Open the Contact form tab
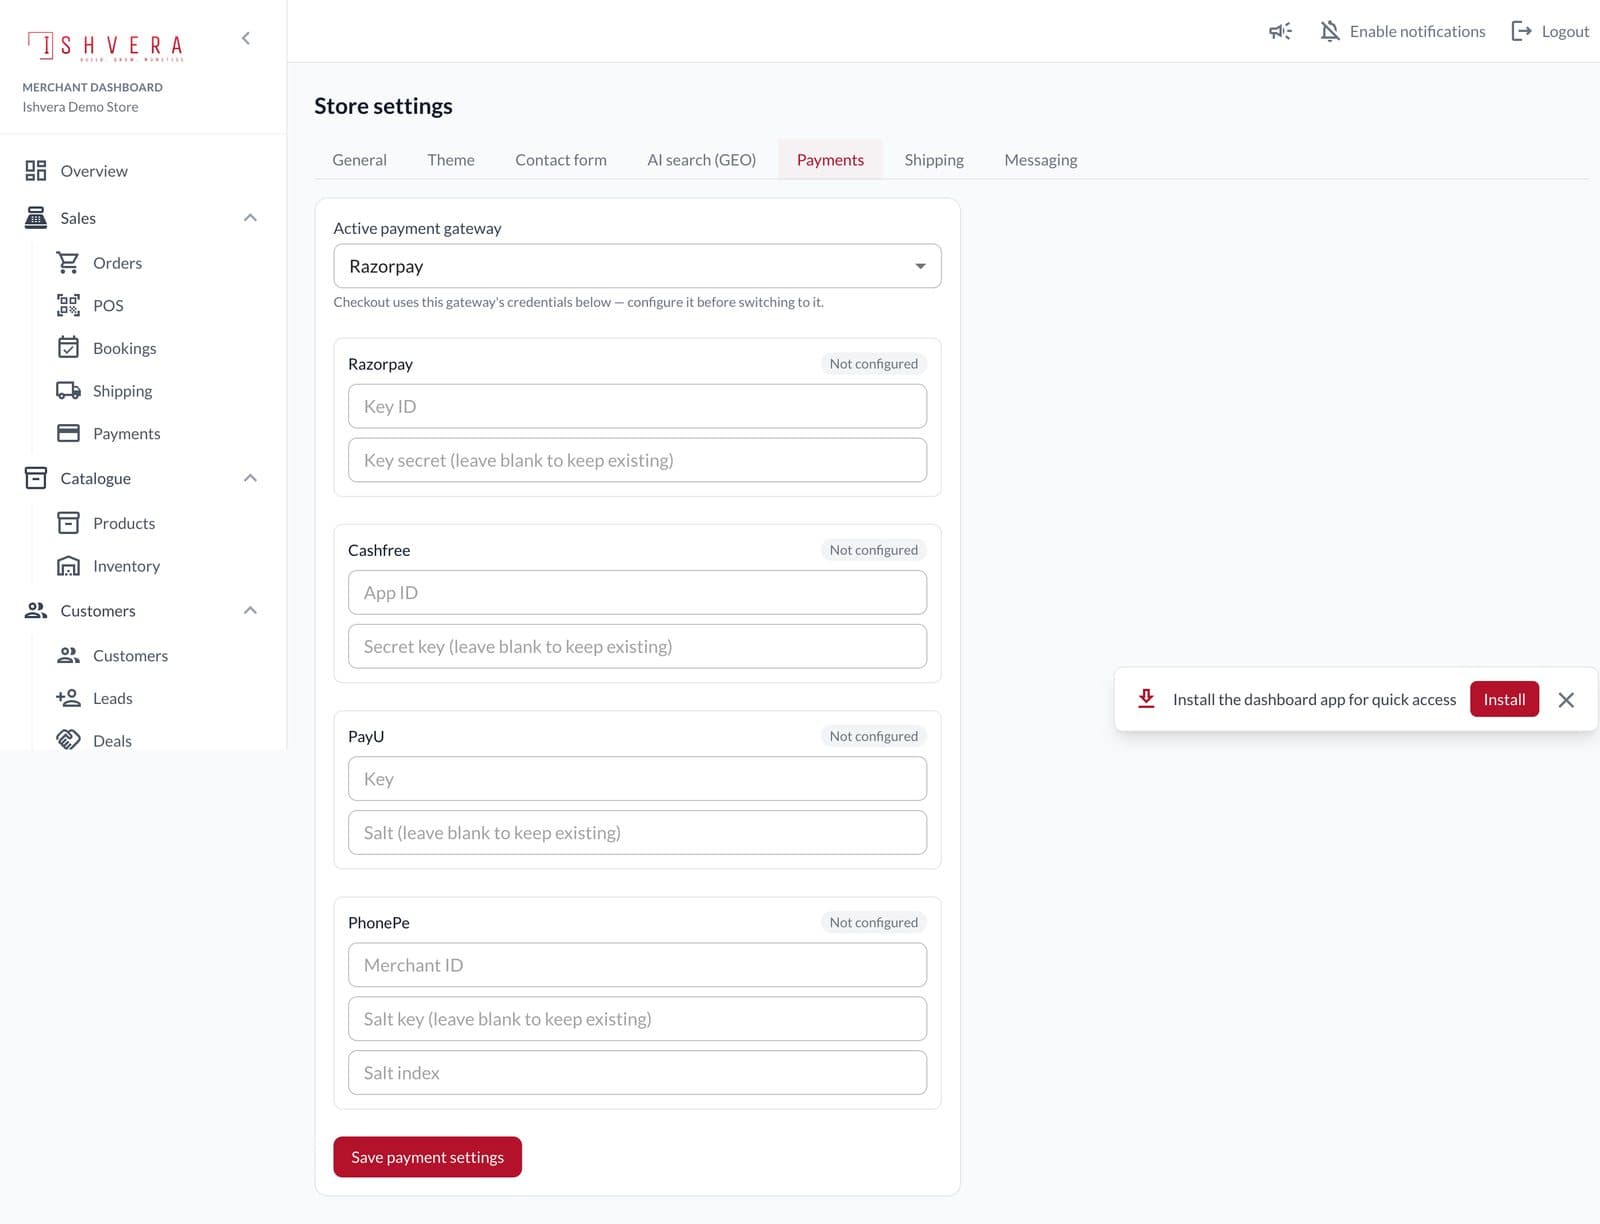Image resolution: width=1600 pixels, height=1224 pixels. (x=561, y=160)
